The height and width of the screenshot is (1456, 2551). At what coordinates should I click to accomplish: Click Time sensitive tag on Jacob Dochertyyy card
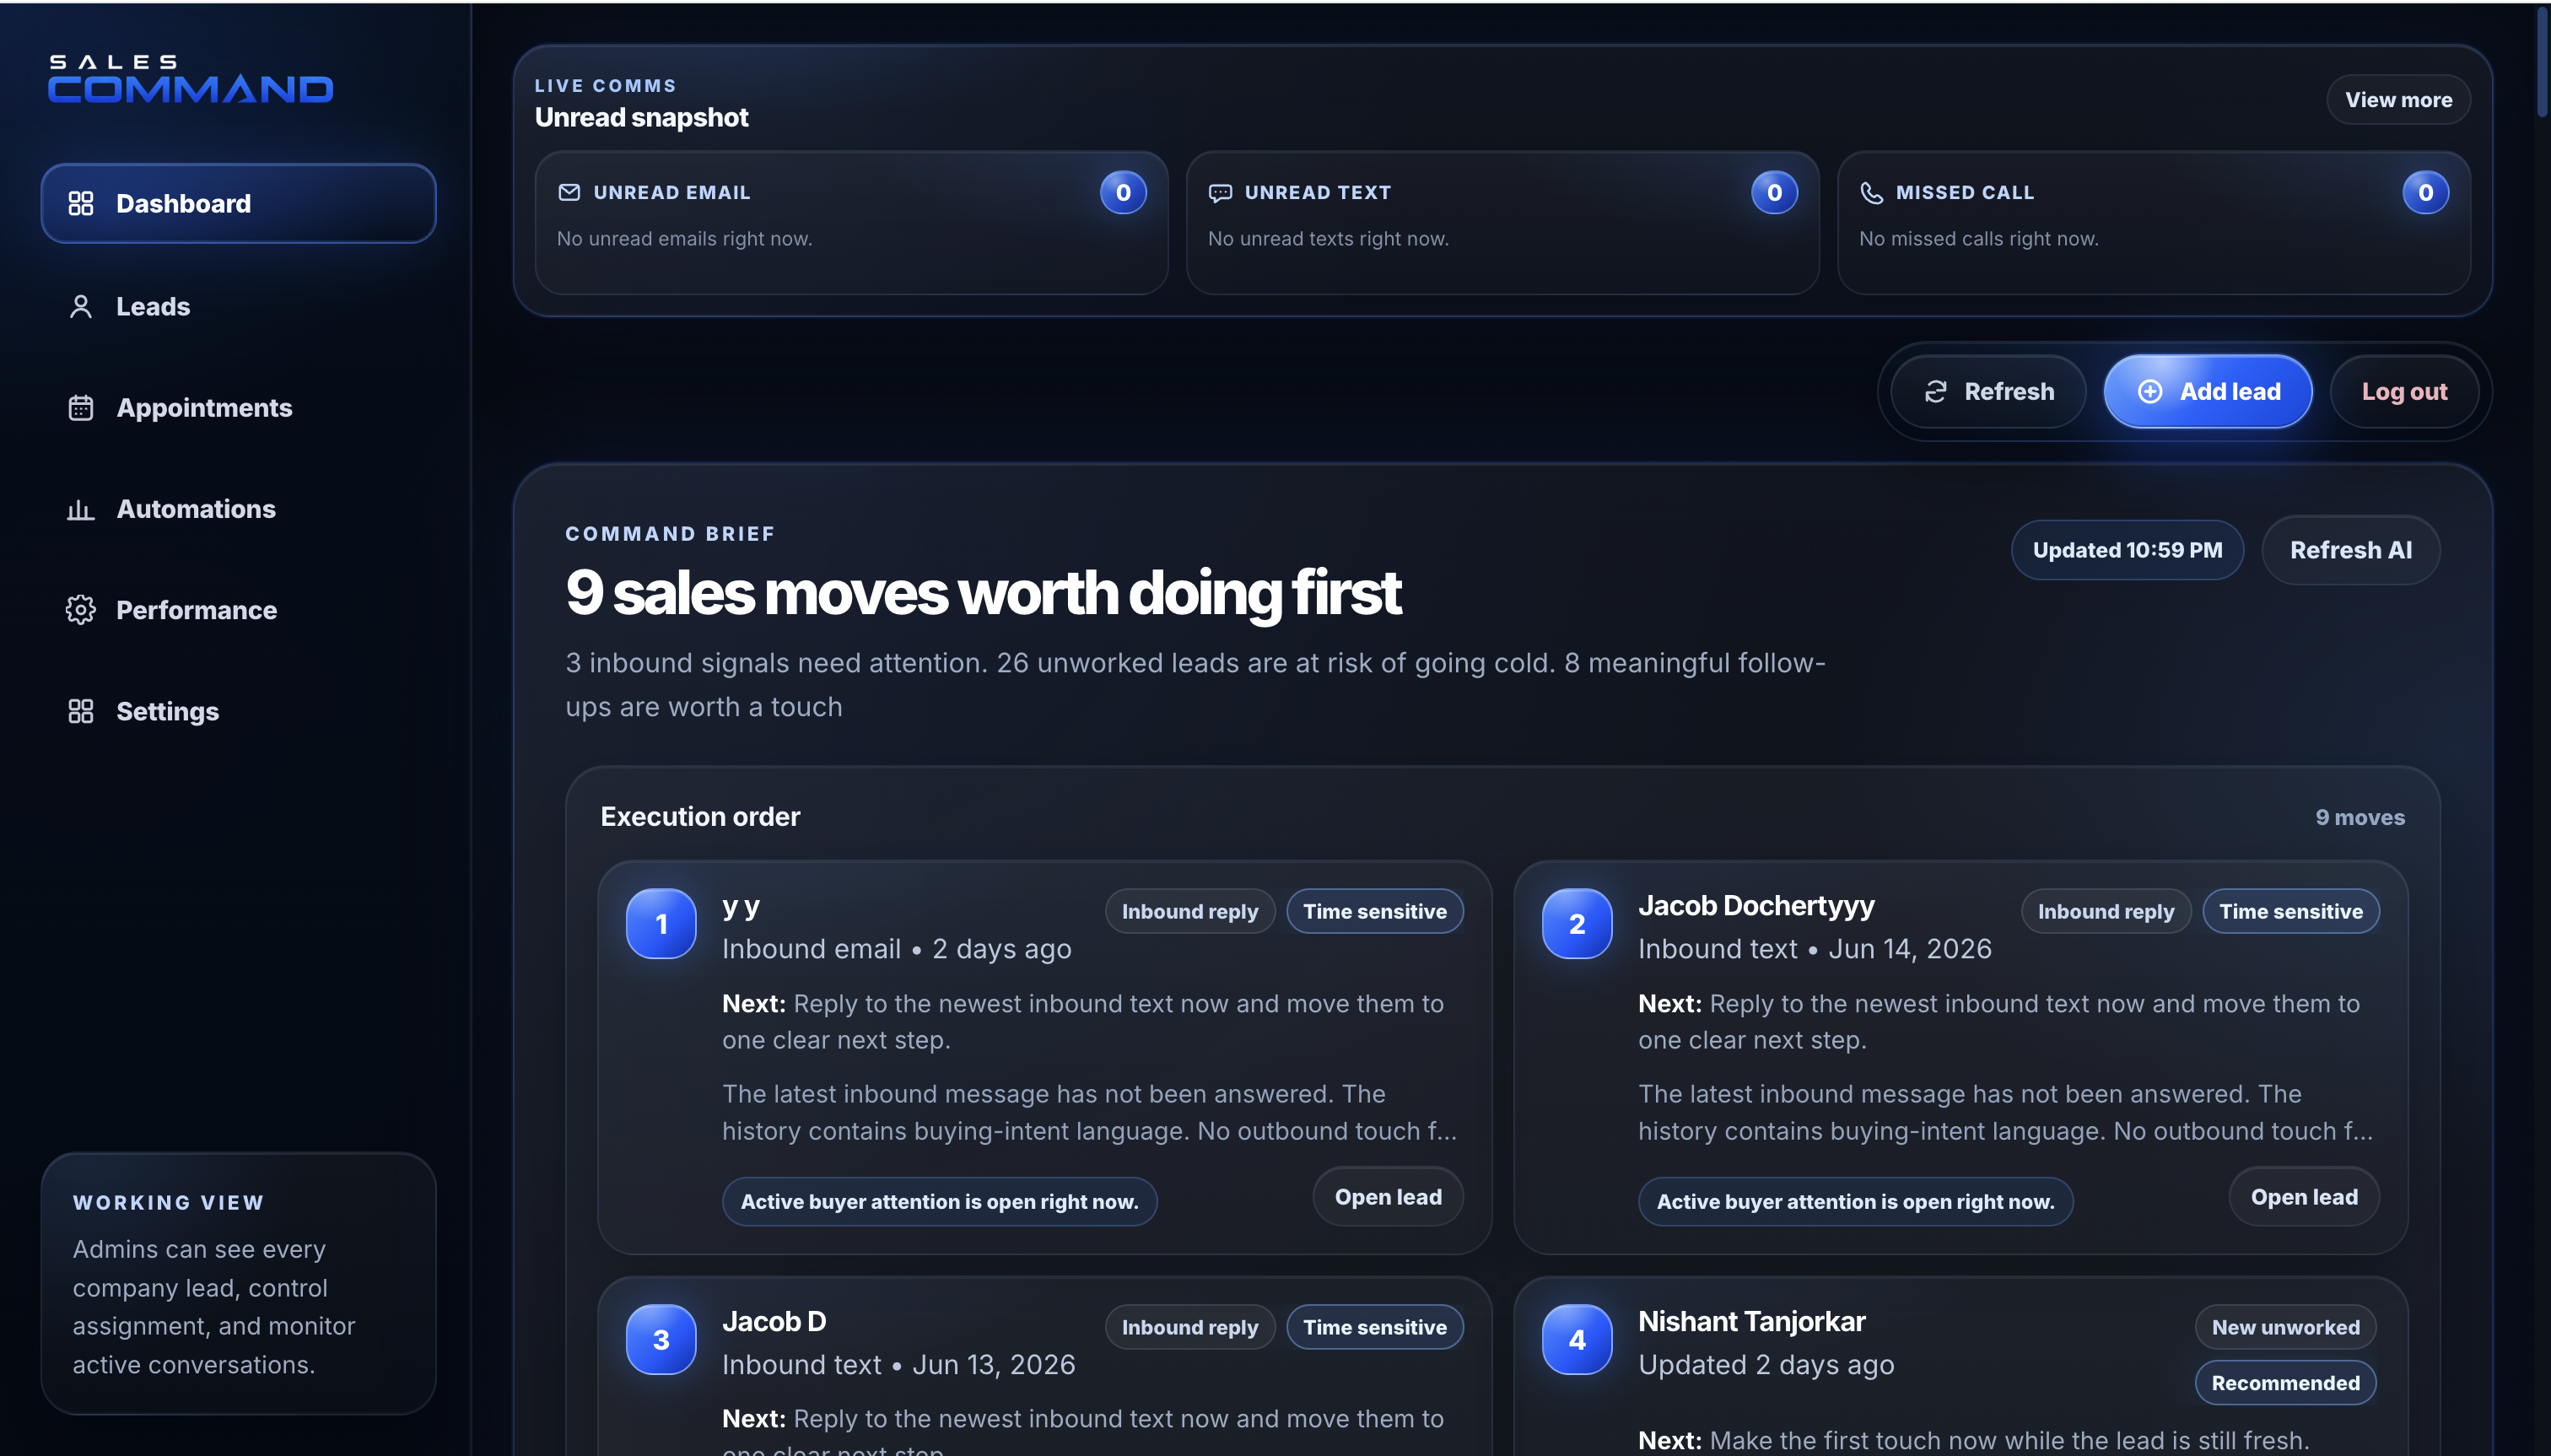[2291, 911]
